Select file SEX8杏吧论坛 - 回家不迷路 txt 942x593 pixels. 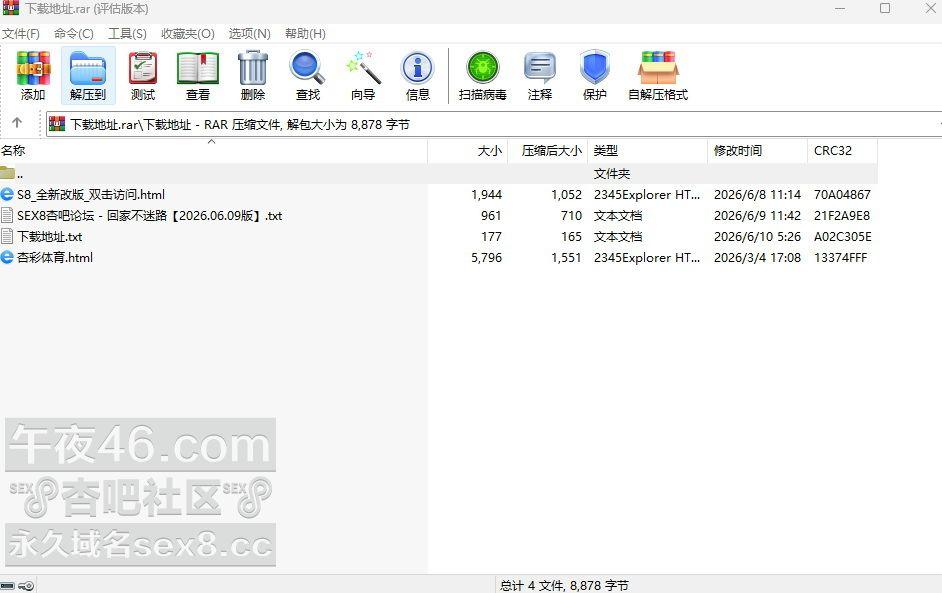tap(150, 216)
